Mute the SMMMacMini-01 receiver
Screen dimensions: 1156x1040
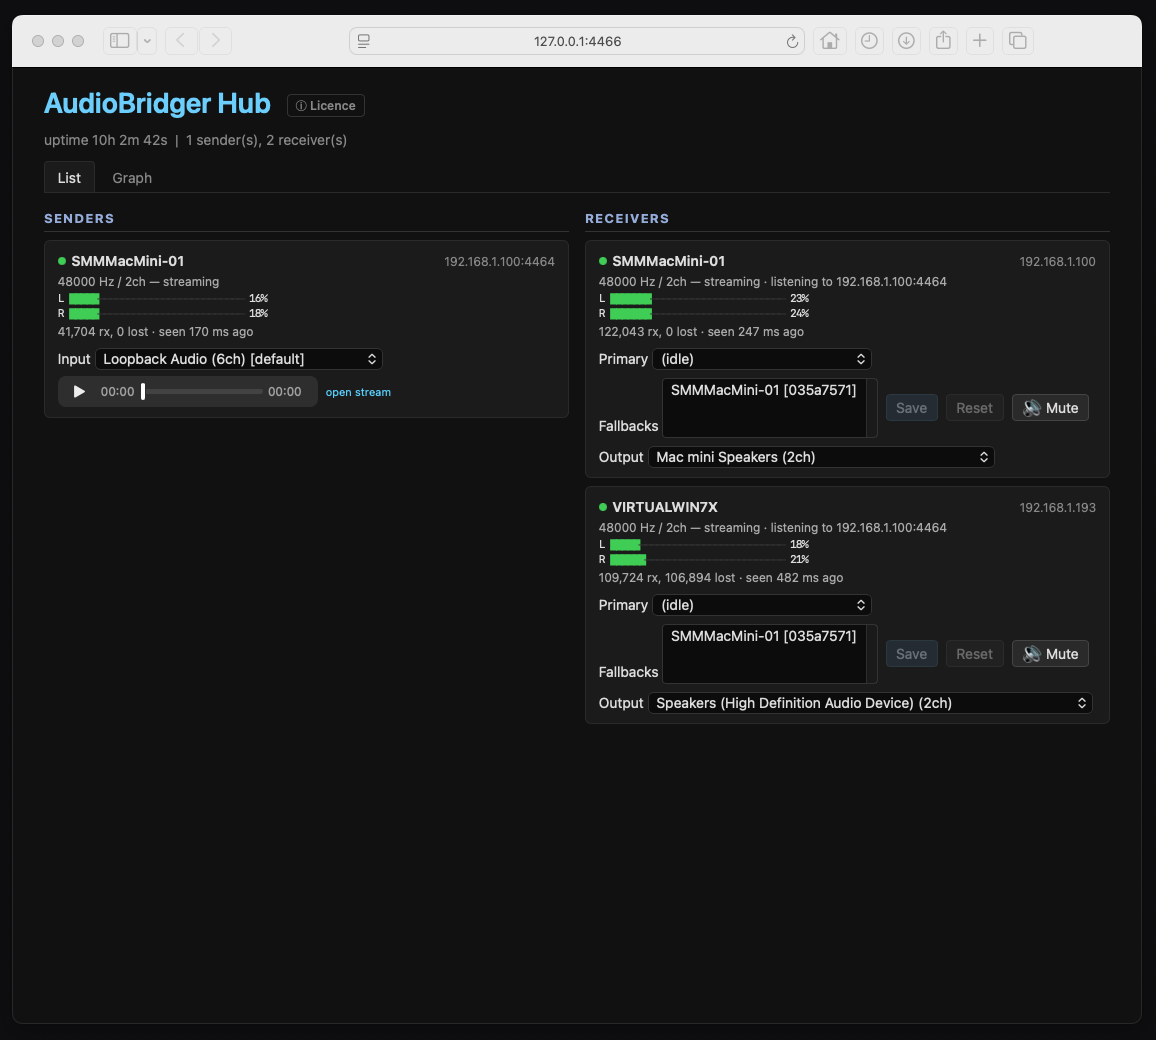tap(1050, 408)
